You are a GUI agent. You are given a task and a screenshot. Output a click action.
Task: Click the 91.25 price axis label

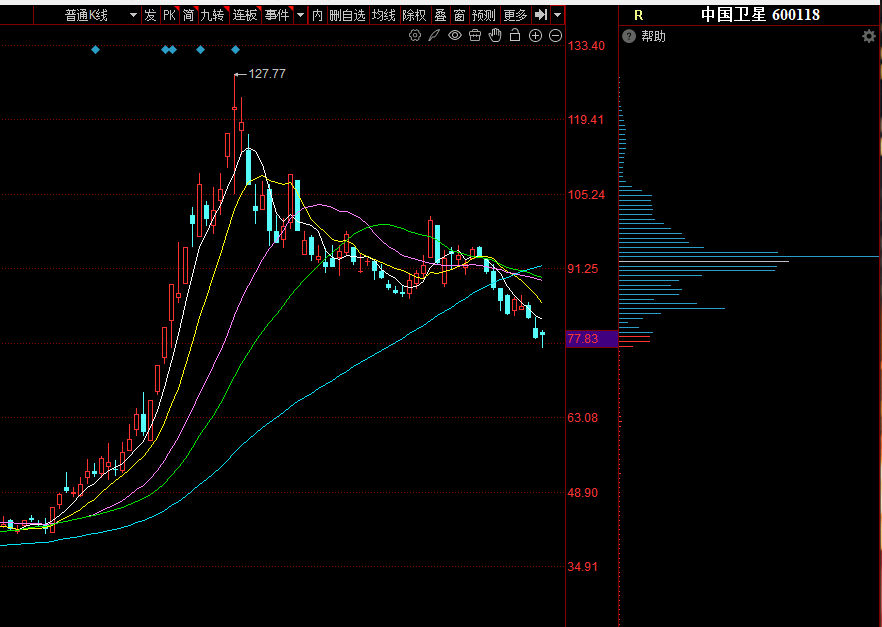[x=583, y=269]
